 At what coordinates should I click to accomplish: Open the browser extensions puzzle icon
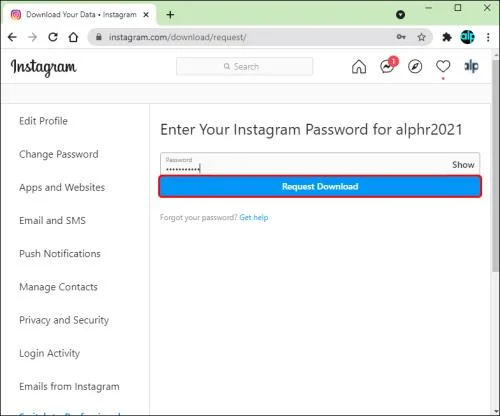pos(447,37)
